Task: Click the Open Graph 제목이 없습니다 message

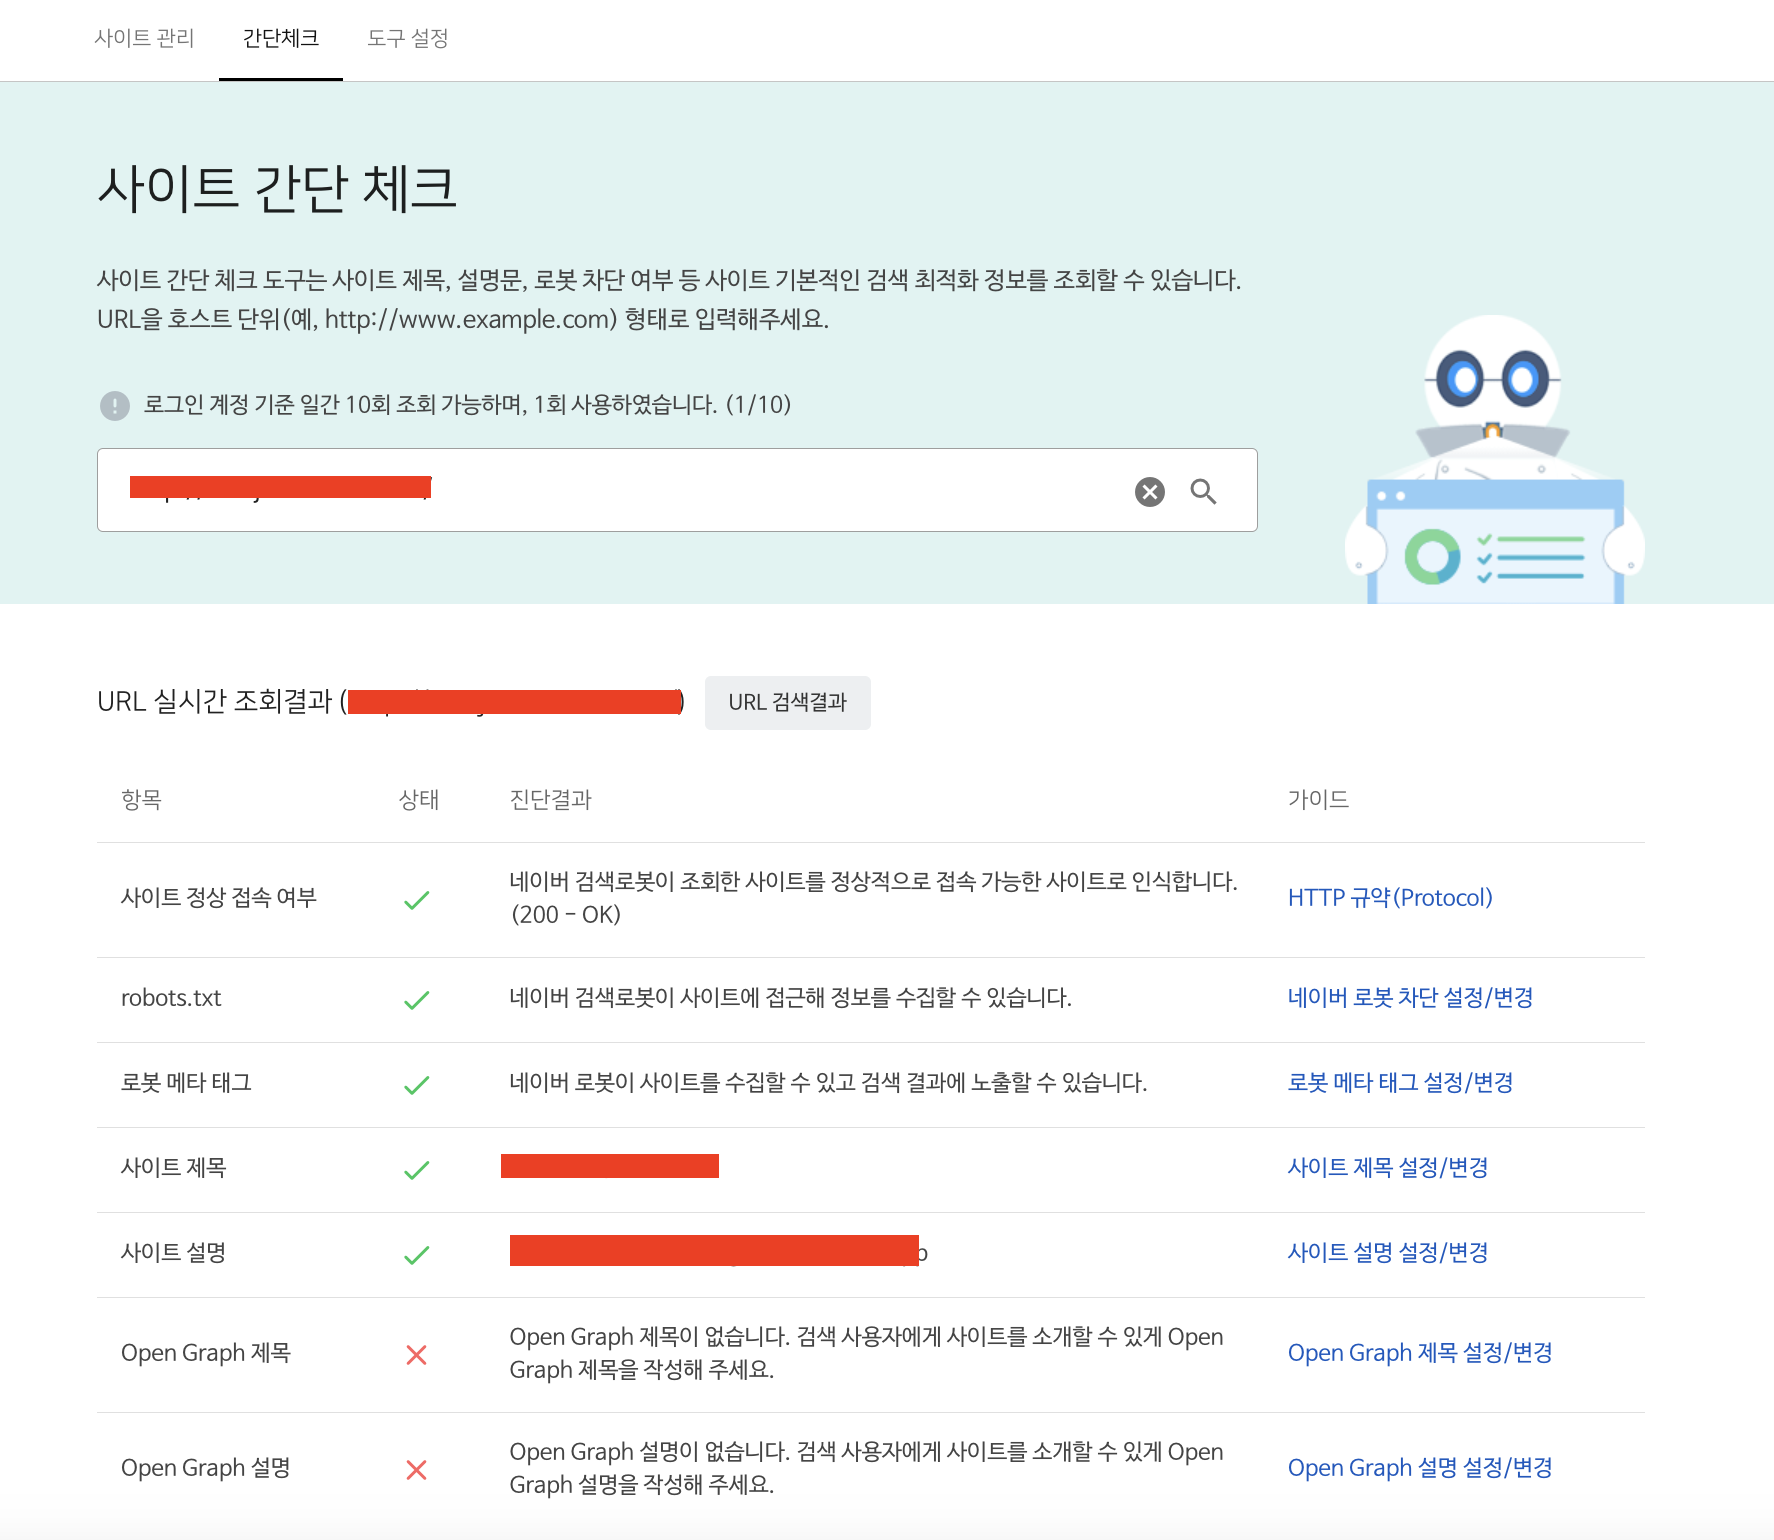Action: [866, 1353]
